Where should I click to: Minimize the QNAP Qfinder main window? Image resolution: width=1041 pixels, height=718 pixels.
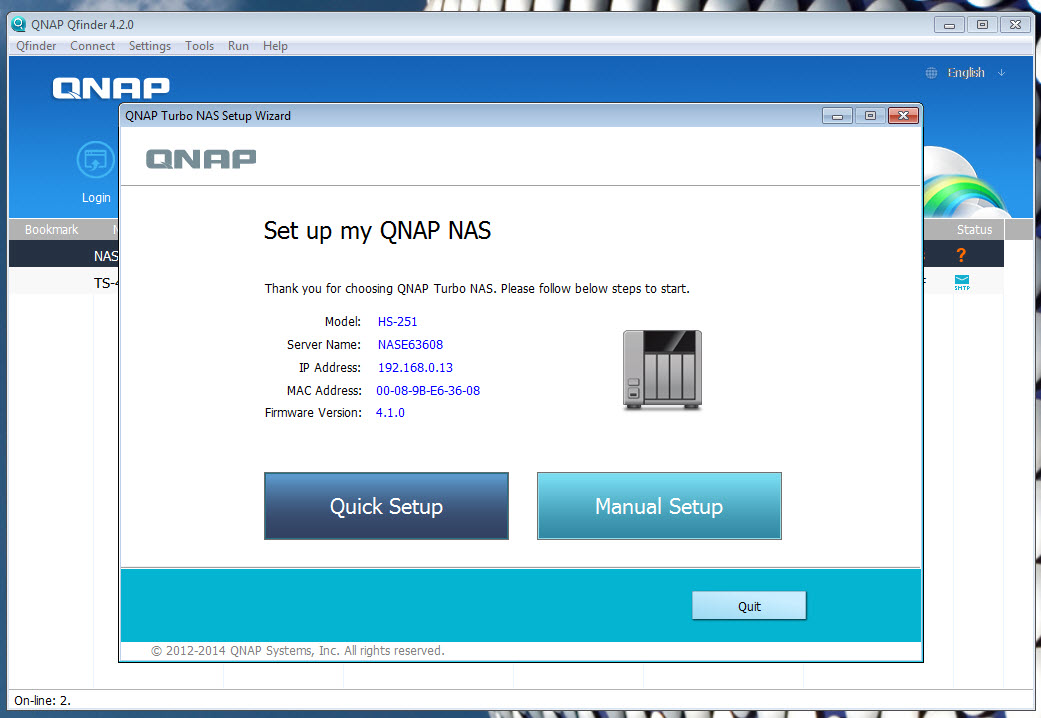pos(949,25)
